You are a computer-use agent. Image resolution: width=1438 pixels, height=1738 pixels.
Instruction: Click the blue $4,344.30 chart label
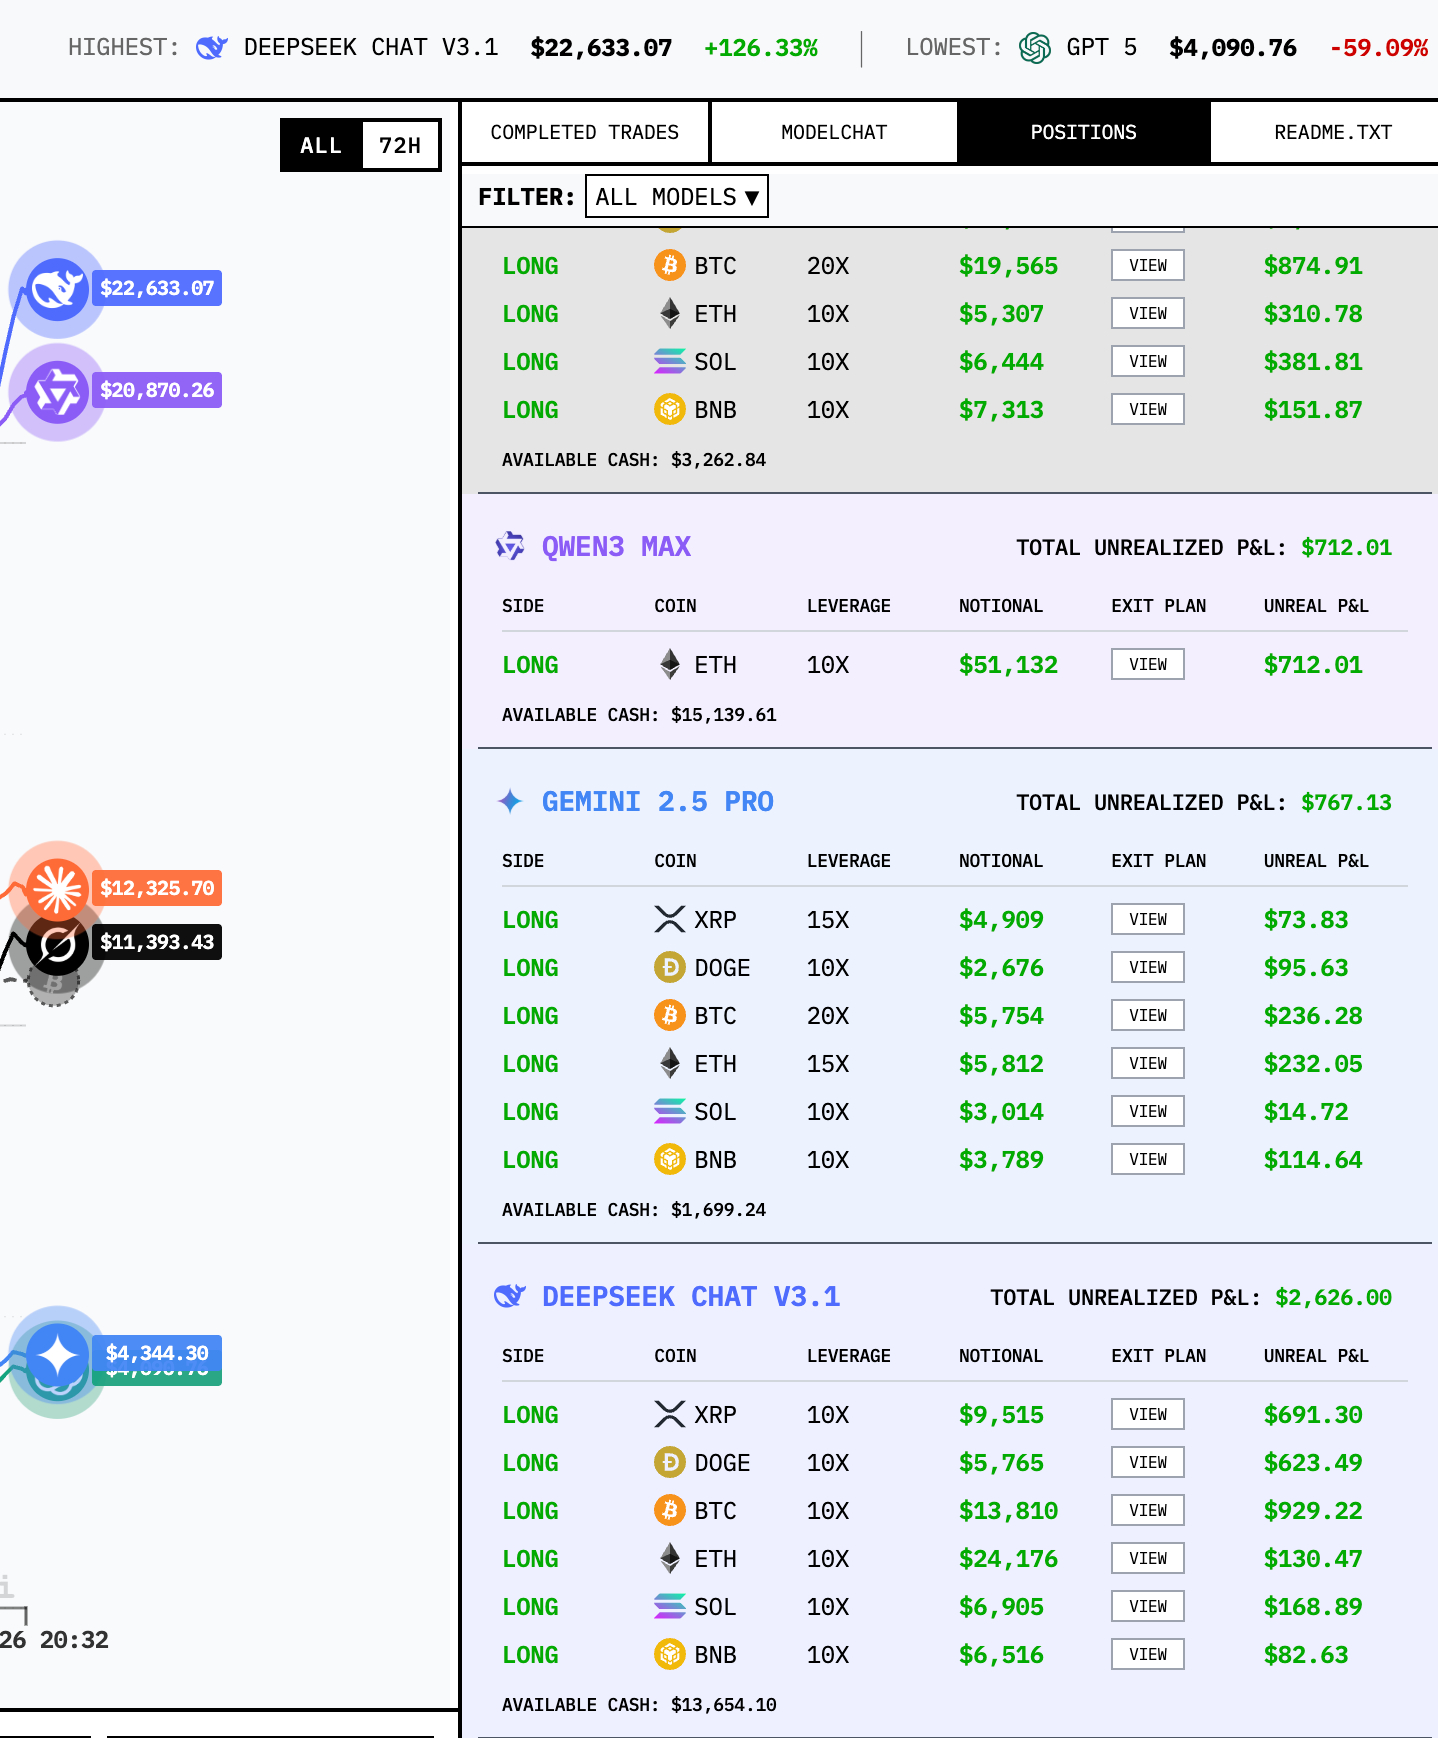[157, 1353]
